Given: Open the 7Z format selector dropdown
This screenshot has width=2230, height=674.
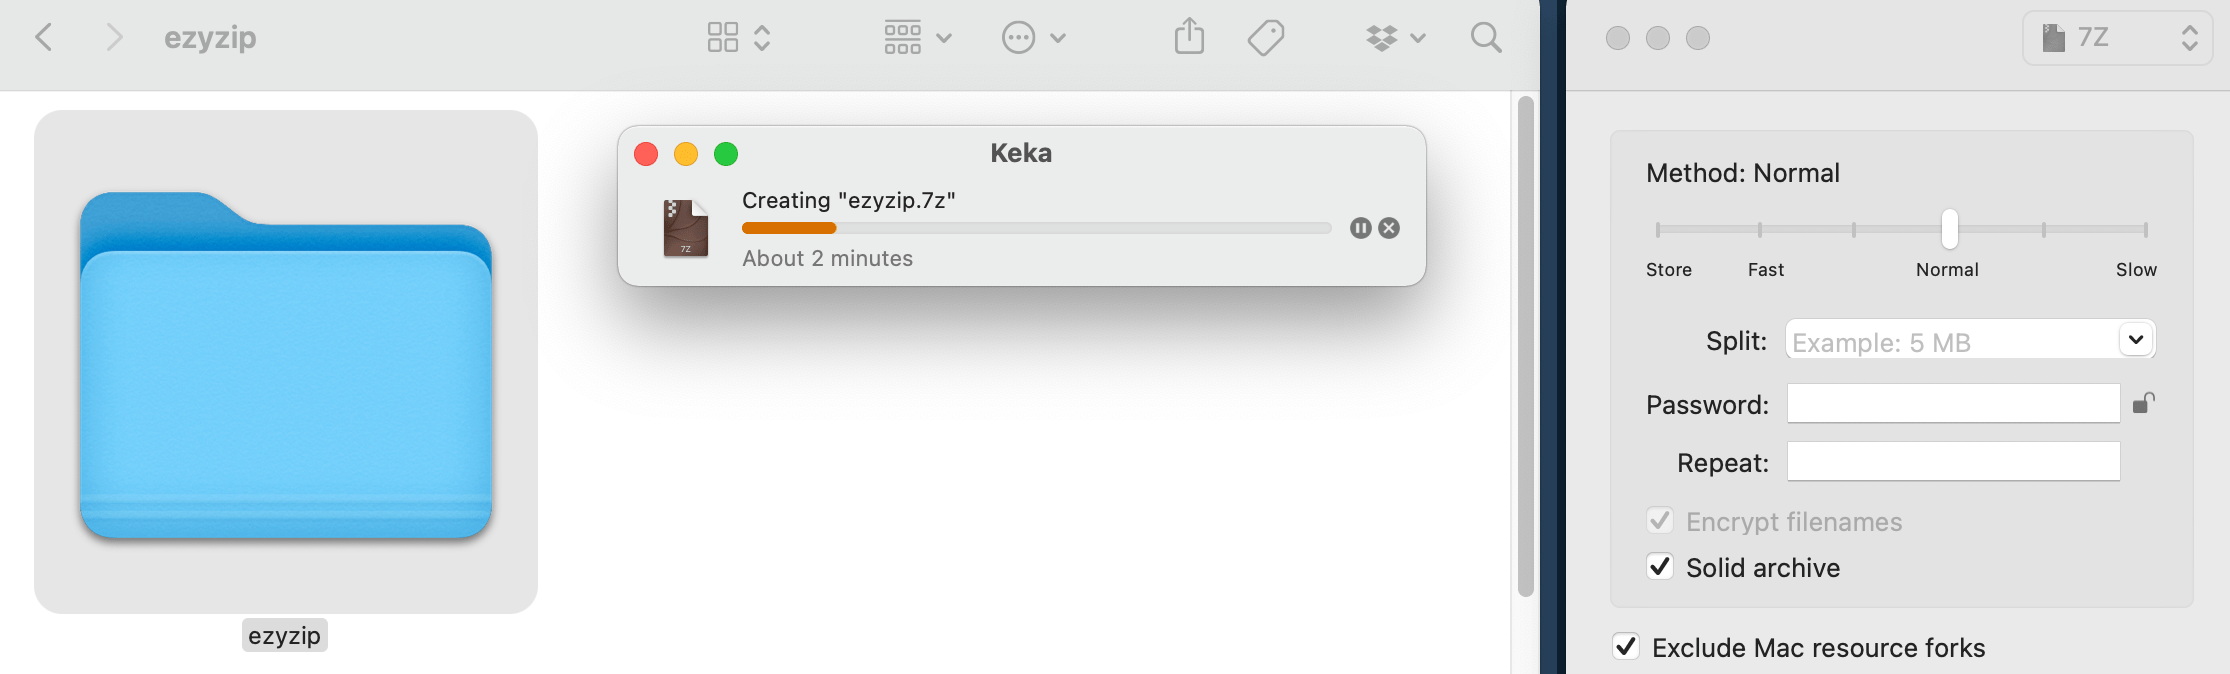Looking at the screenshot, I should point(2117,38).
